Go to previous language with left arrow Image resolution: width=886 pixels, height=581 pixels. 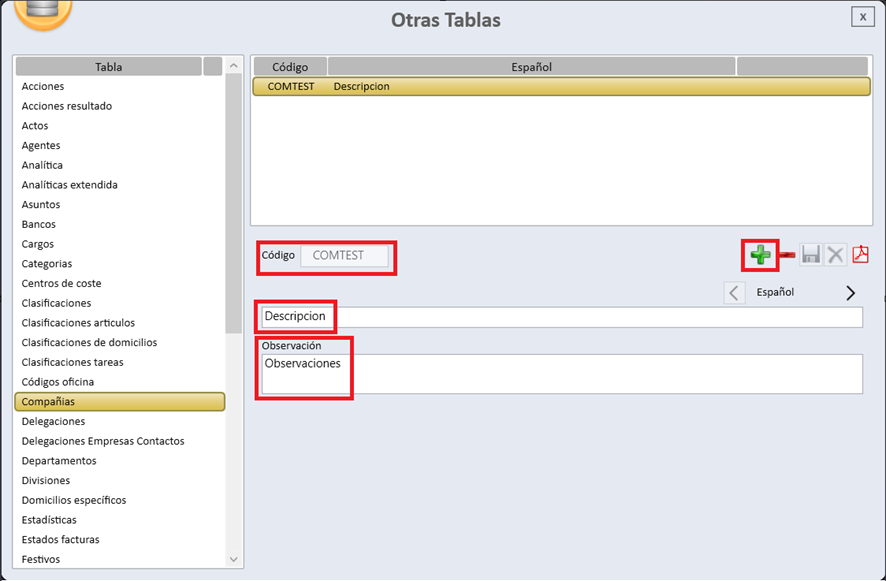(x=734, y=293)
